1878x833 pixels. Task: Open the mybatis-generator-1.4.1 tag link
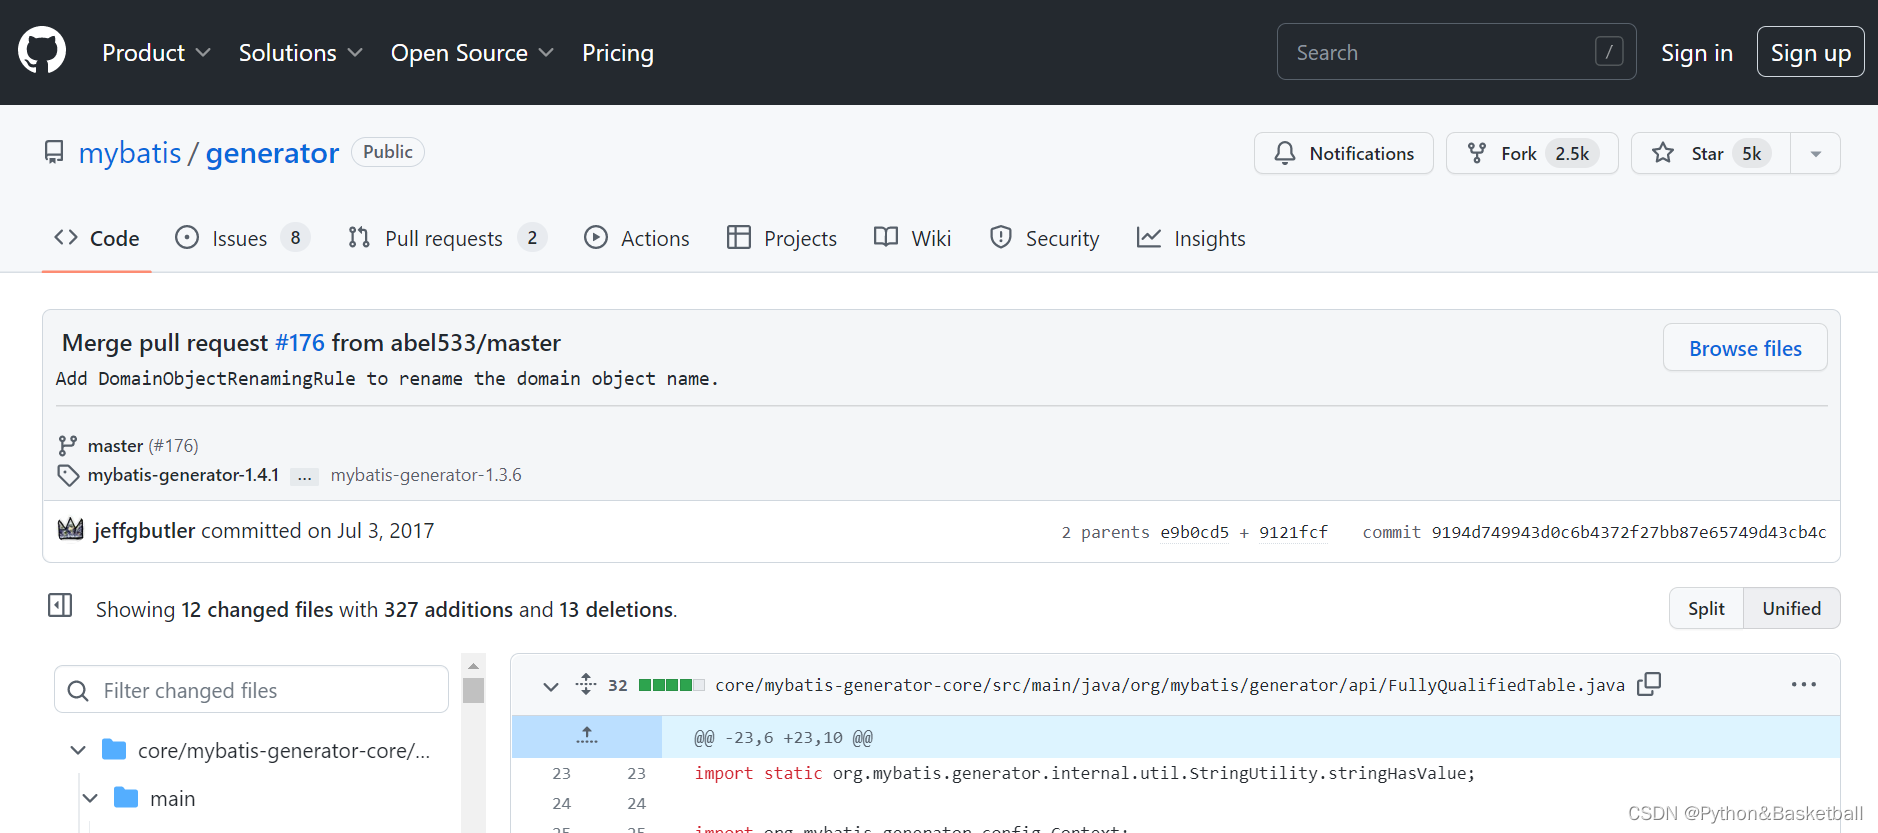(x=183, y=475)
